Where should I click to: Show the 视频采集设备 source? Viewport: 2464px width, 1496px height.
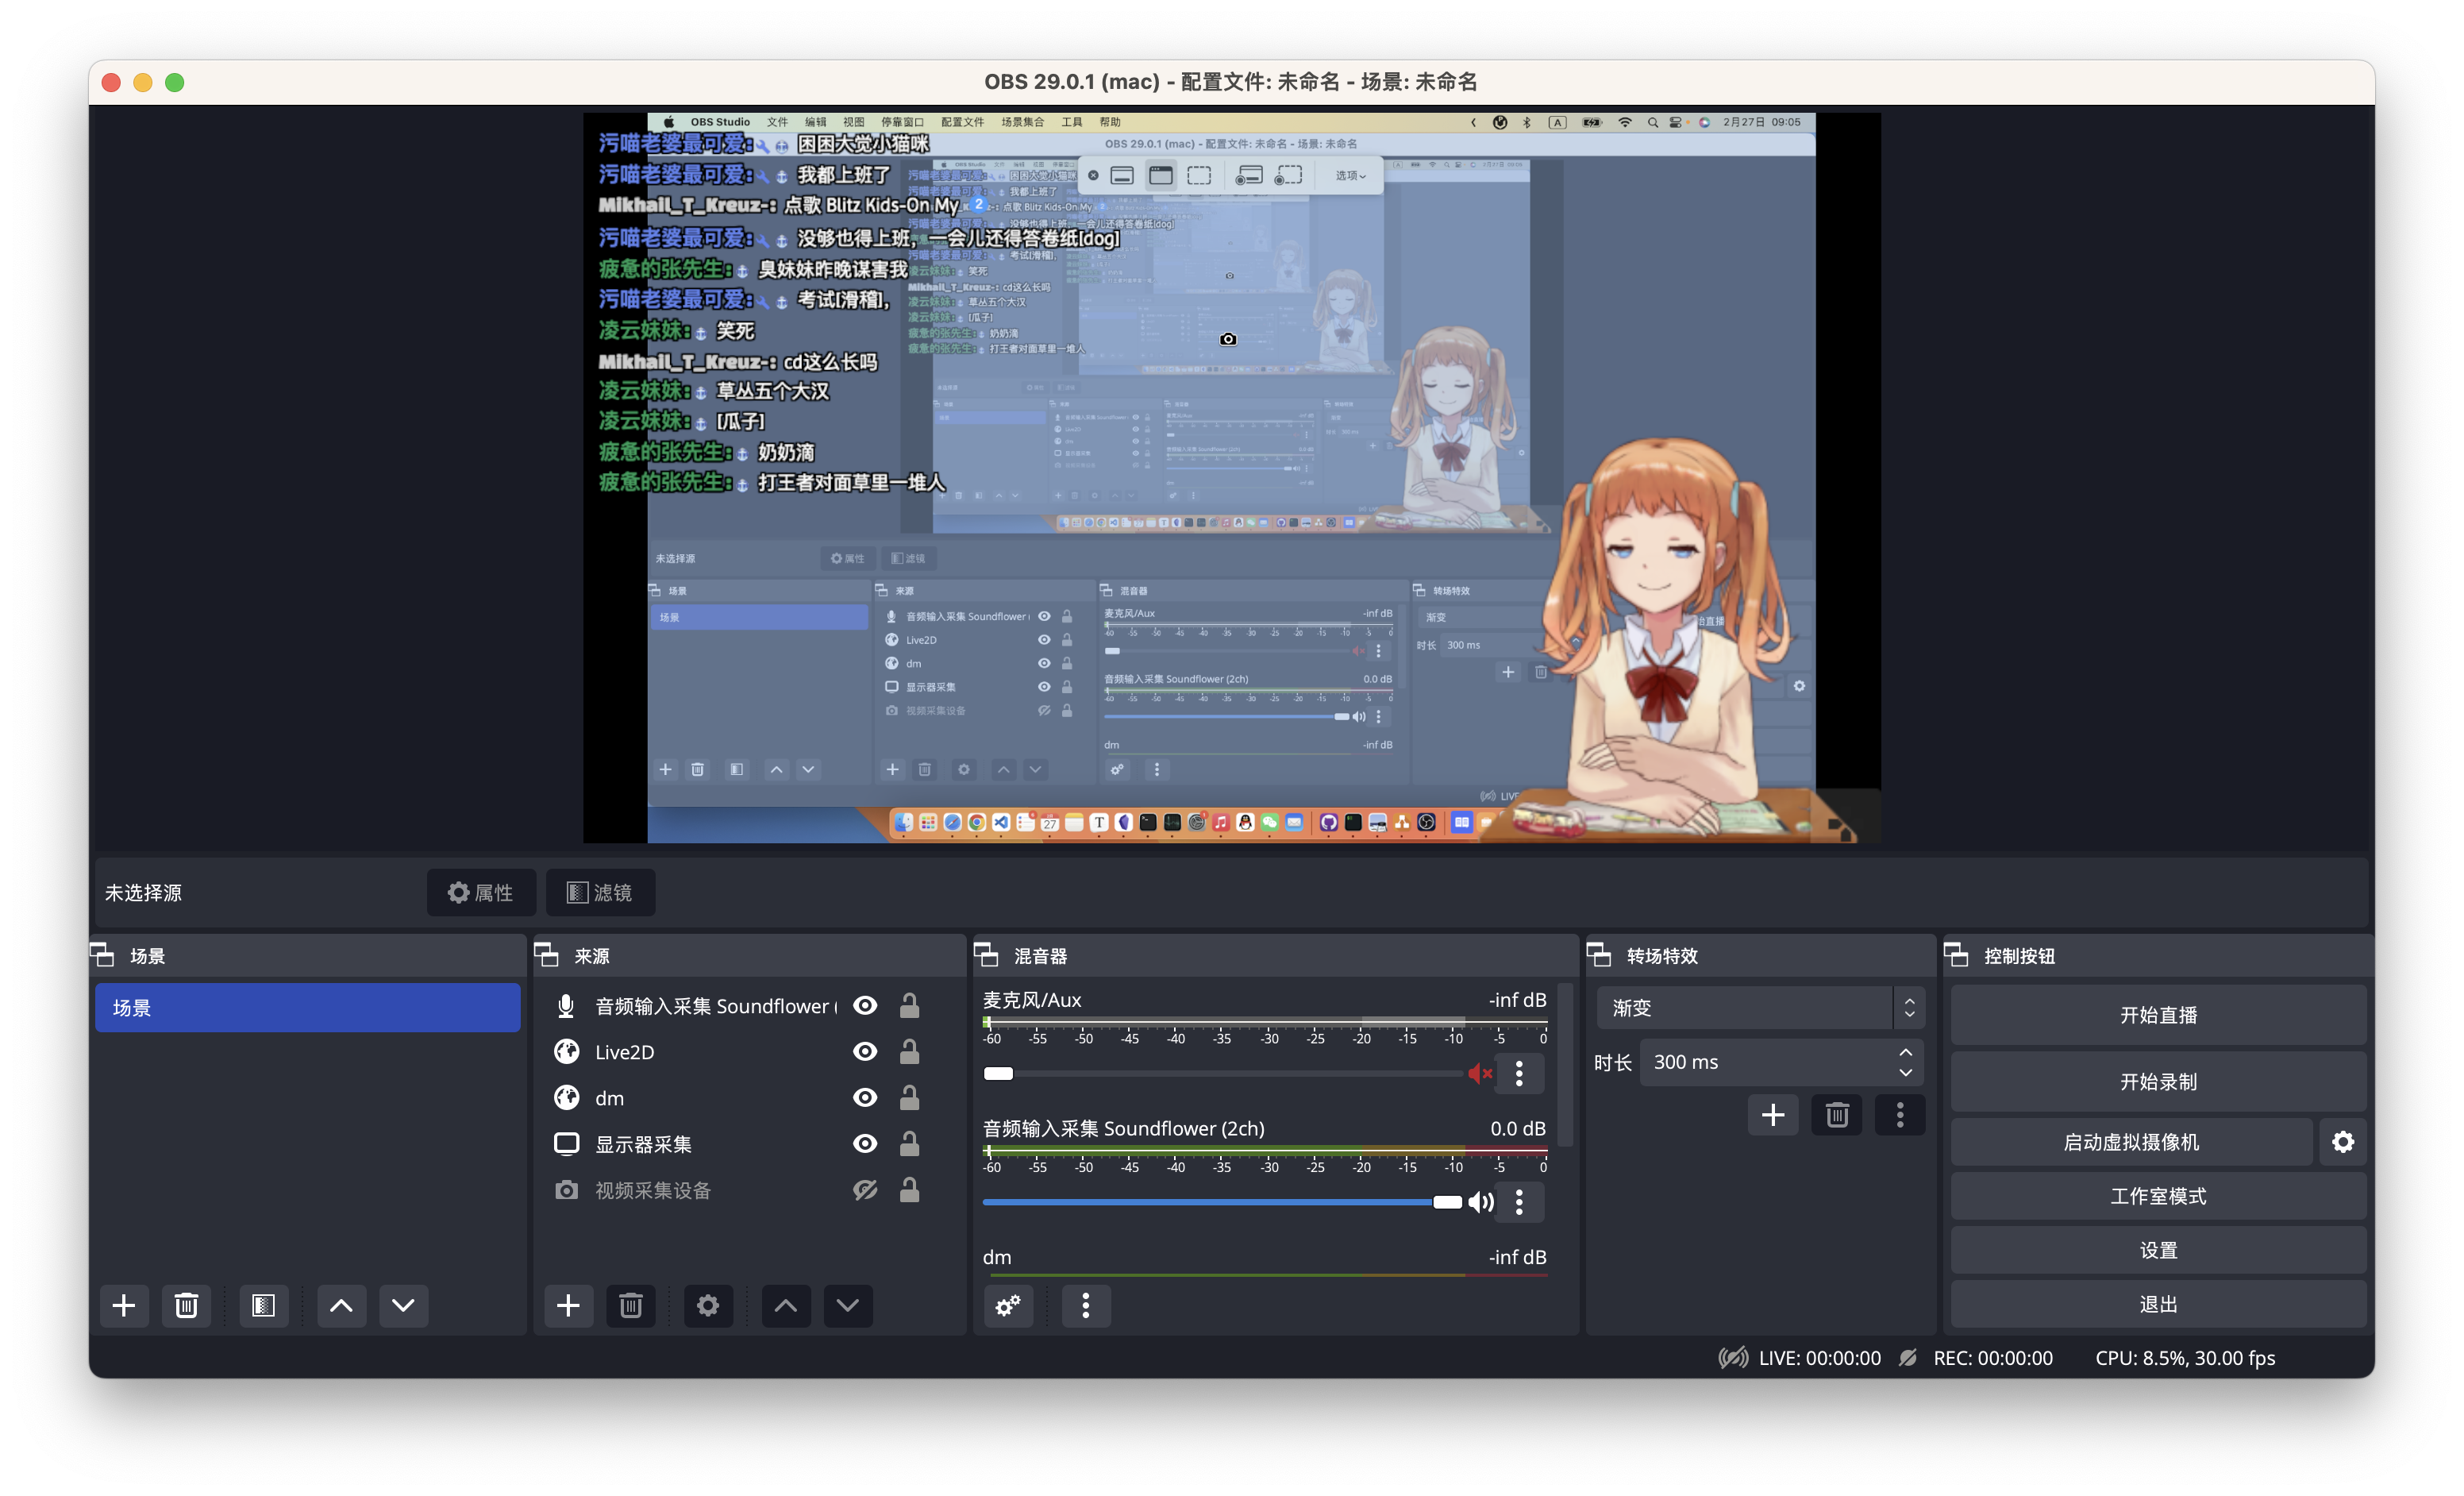tap(865, 1190)
